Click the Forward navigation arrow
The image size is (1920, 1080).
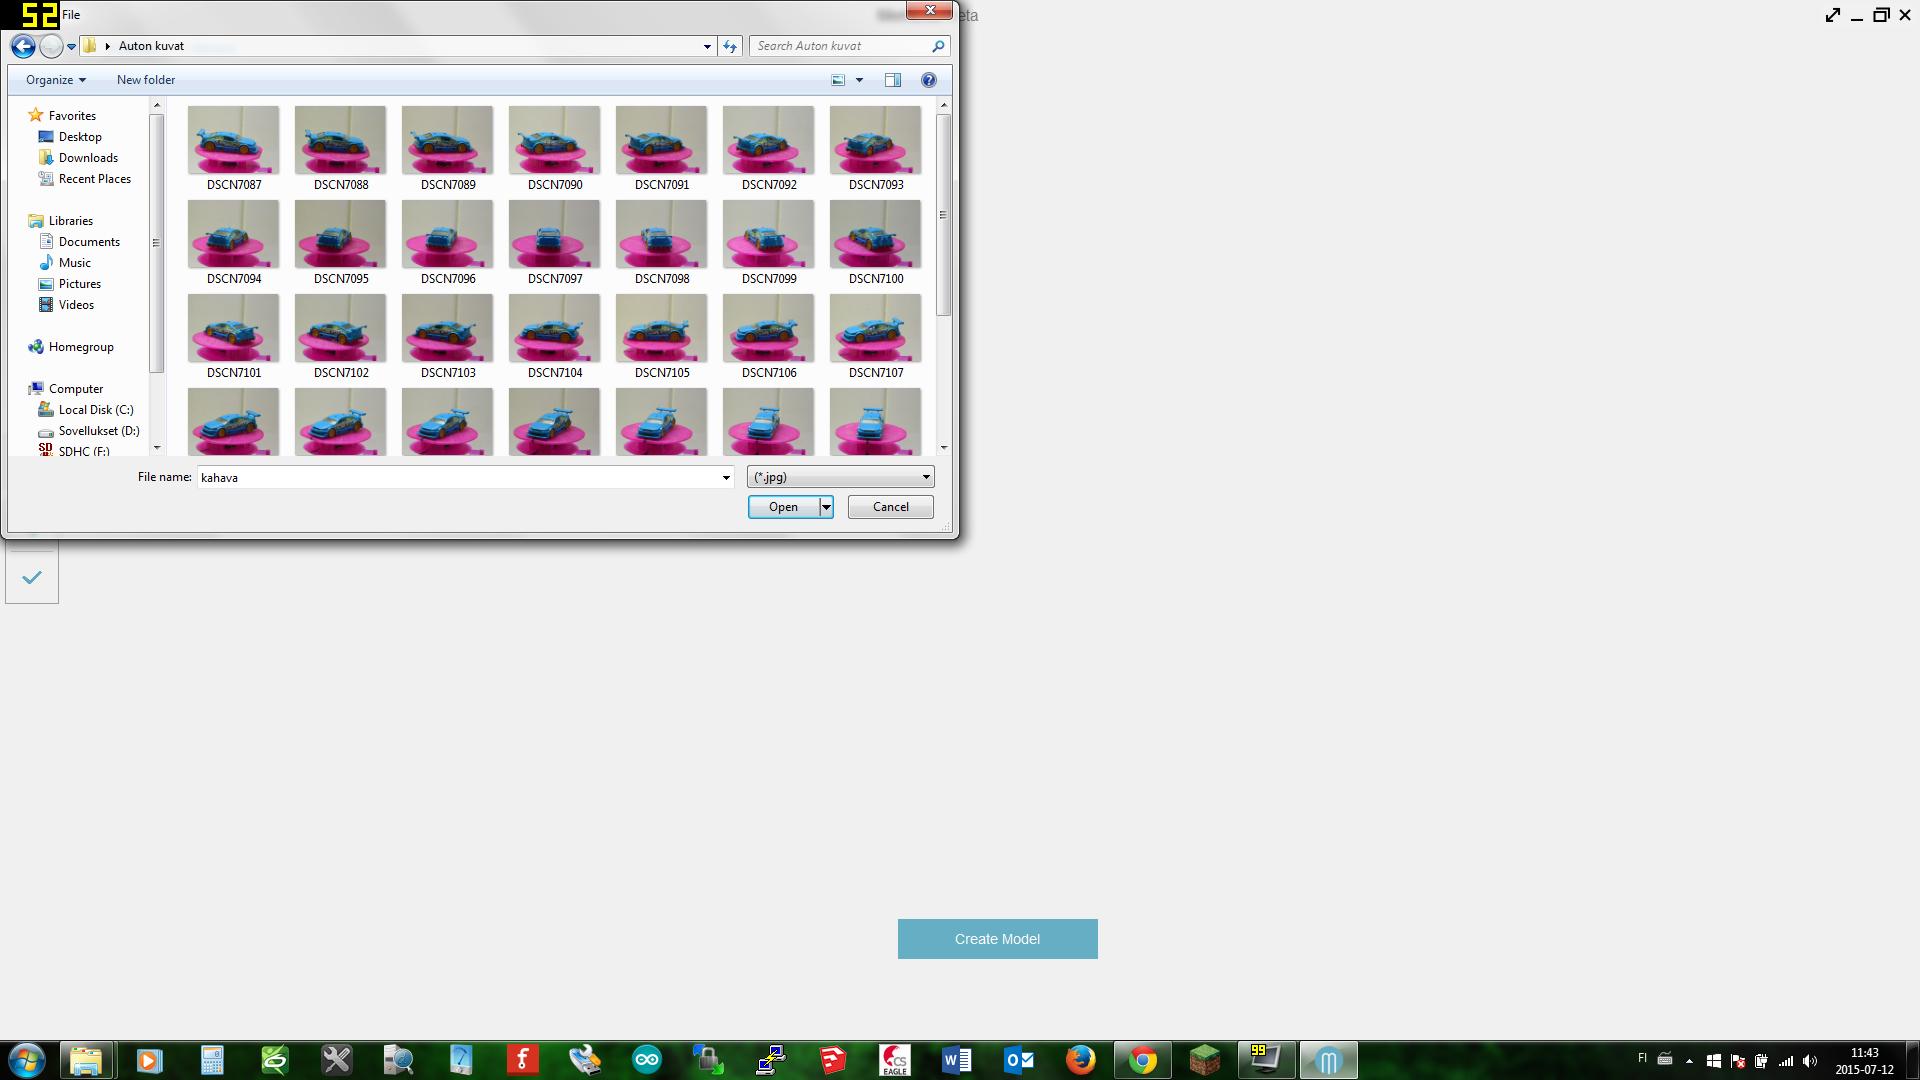51,46
